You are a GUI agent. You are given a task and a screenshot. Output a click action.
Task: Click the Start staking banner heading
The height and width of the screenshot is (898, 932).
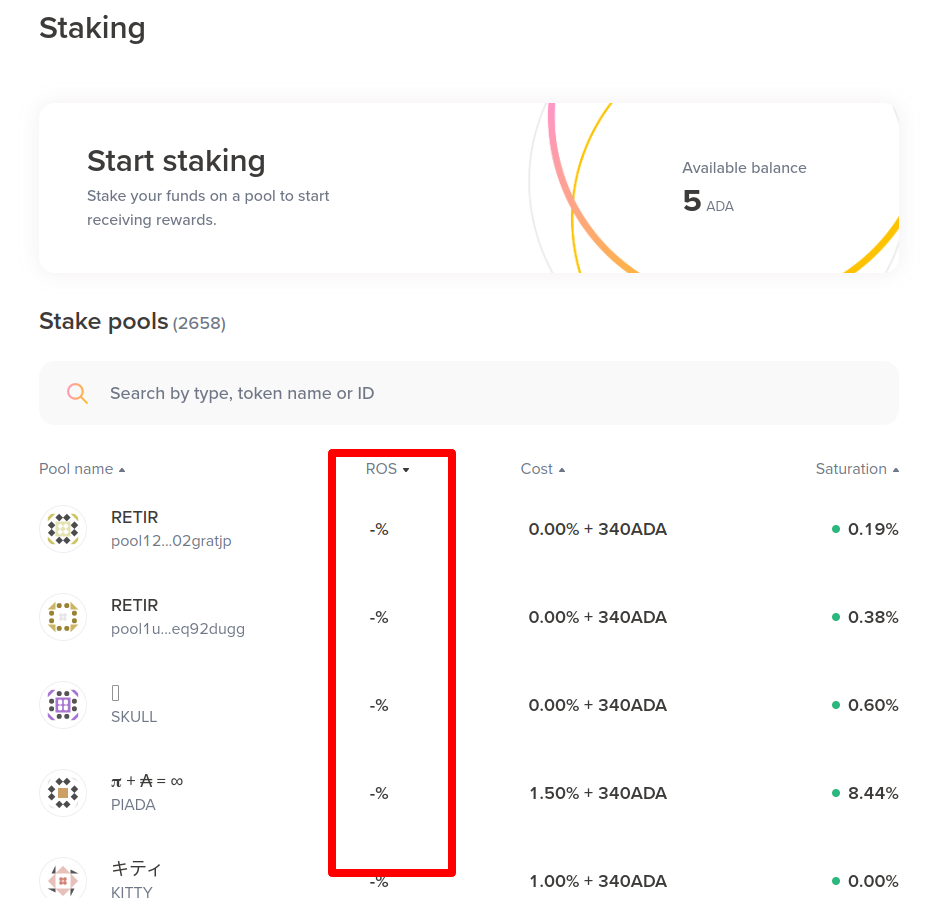point(176,161)
